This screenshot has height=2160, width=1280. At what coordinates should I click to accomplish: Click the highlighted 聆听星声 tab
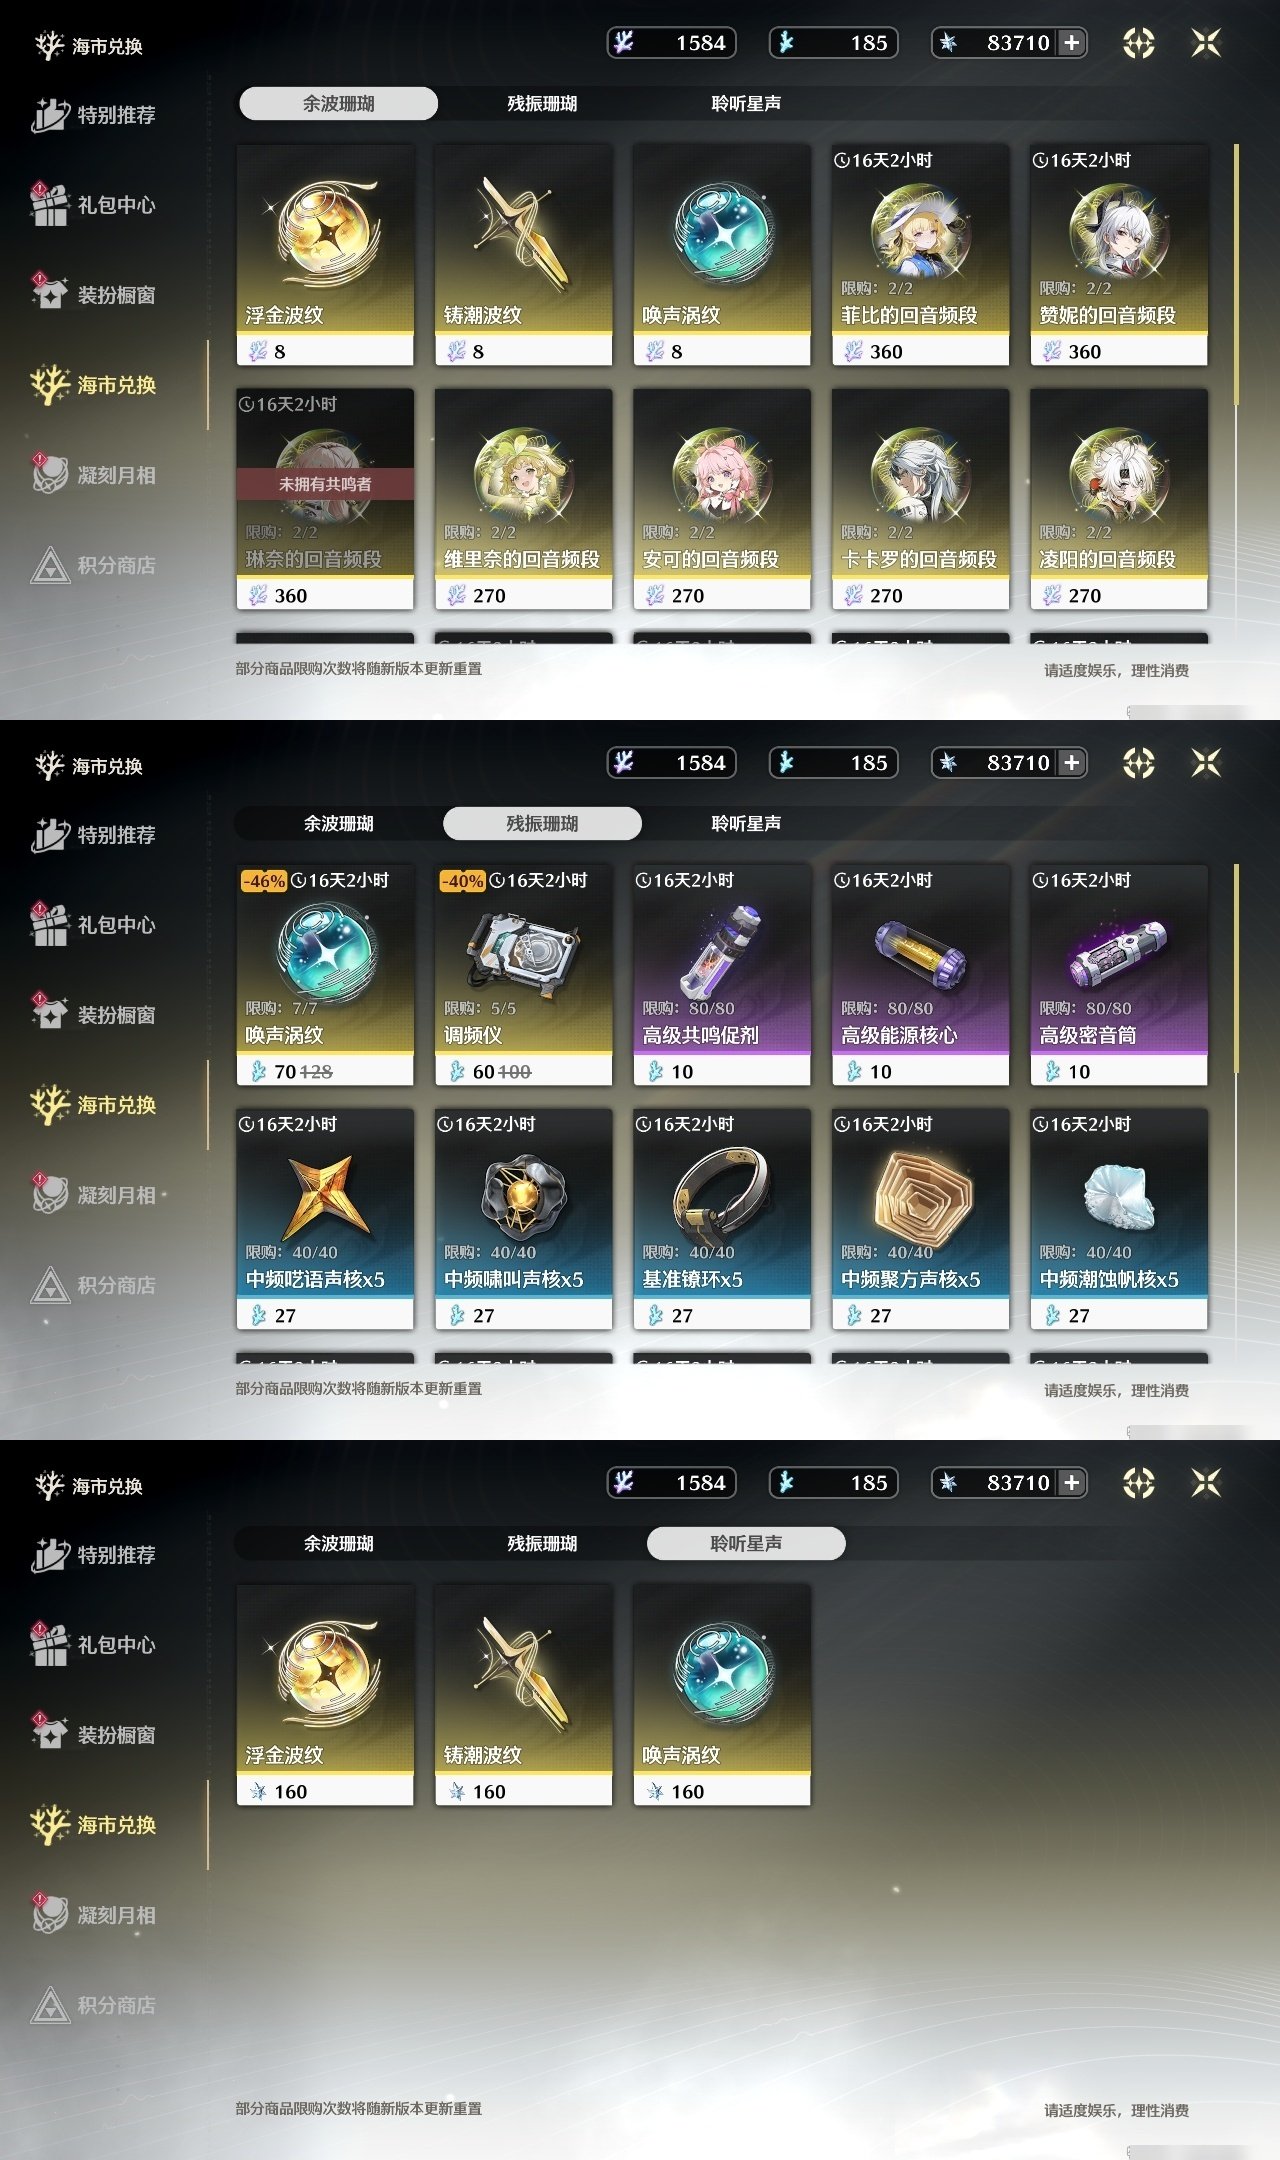click(x=746, y=1543)
